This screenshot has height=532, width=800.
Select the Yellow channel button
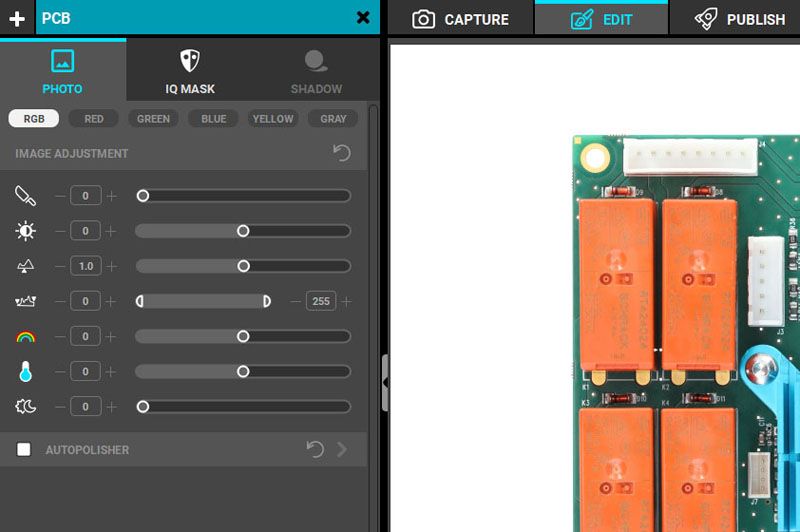(x=273, y=118)
